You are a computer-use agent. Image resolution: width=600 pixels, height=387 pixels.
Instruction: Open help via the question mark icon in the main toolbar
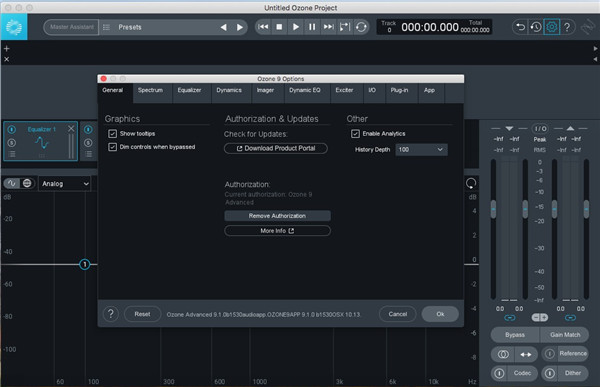click(567, 27)
